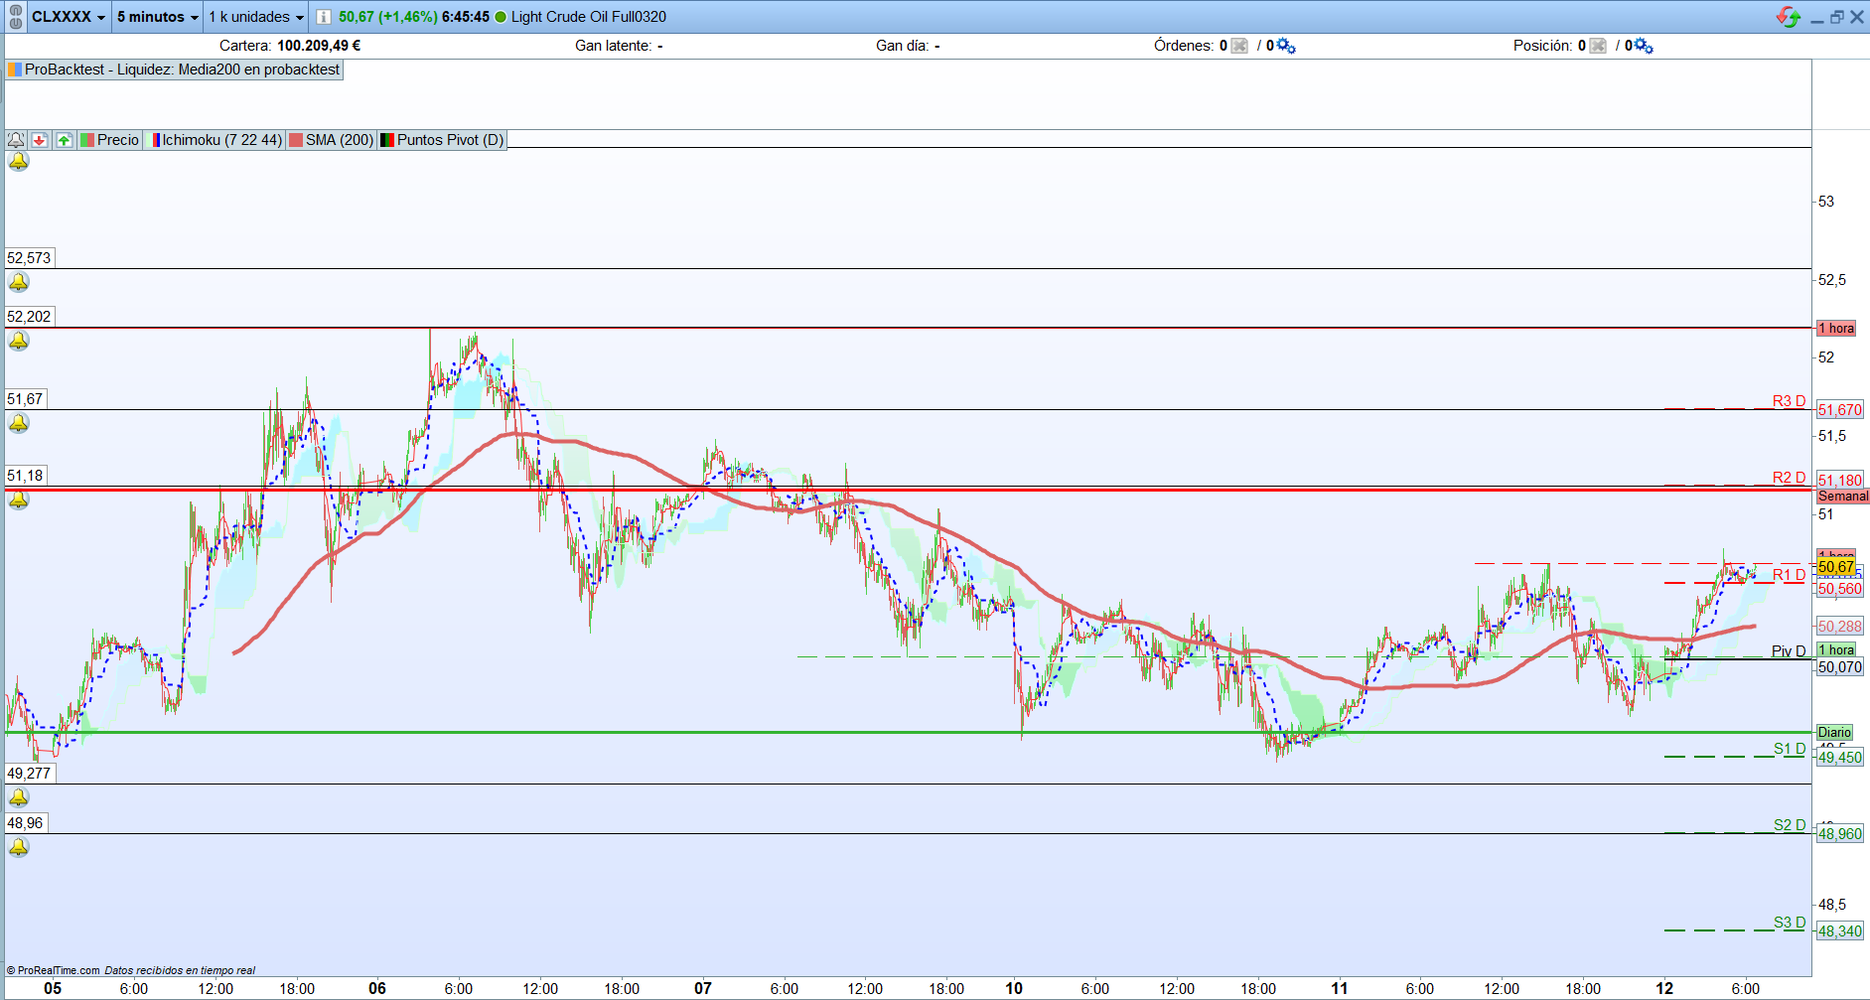Select the 52,202 horizontal line label
The height and width of the screenshot is (1000, 1870).
29,317
